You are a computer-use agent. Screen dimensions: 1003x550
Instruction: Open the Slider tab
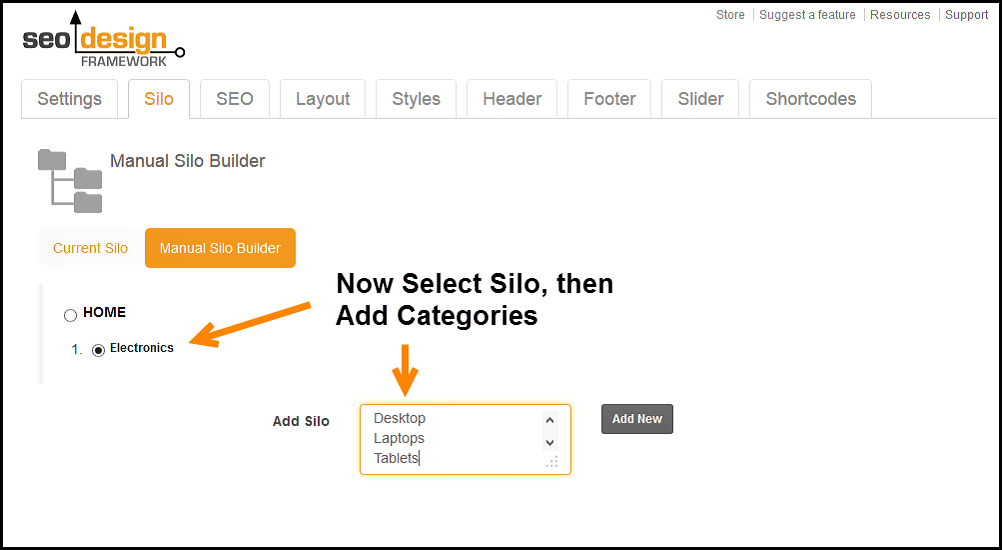point(700,99)
